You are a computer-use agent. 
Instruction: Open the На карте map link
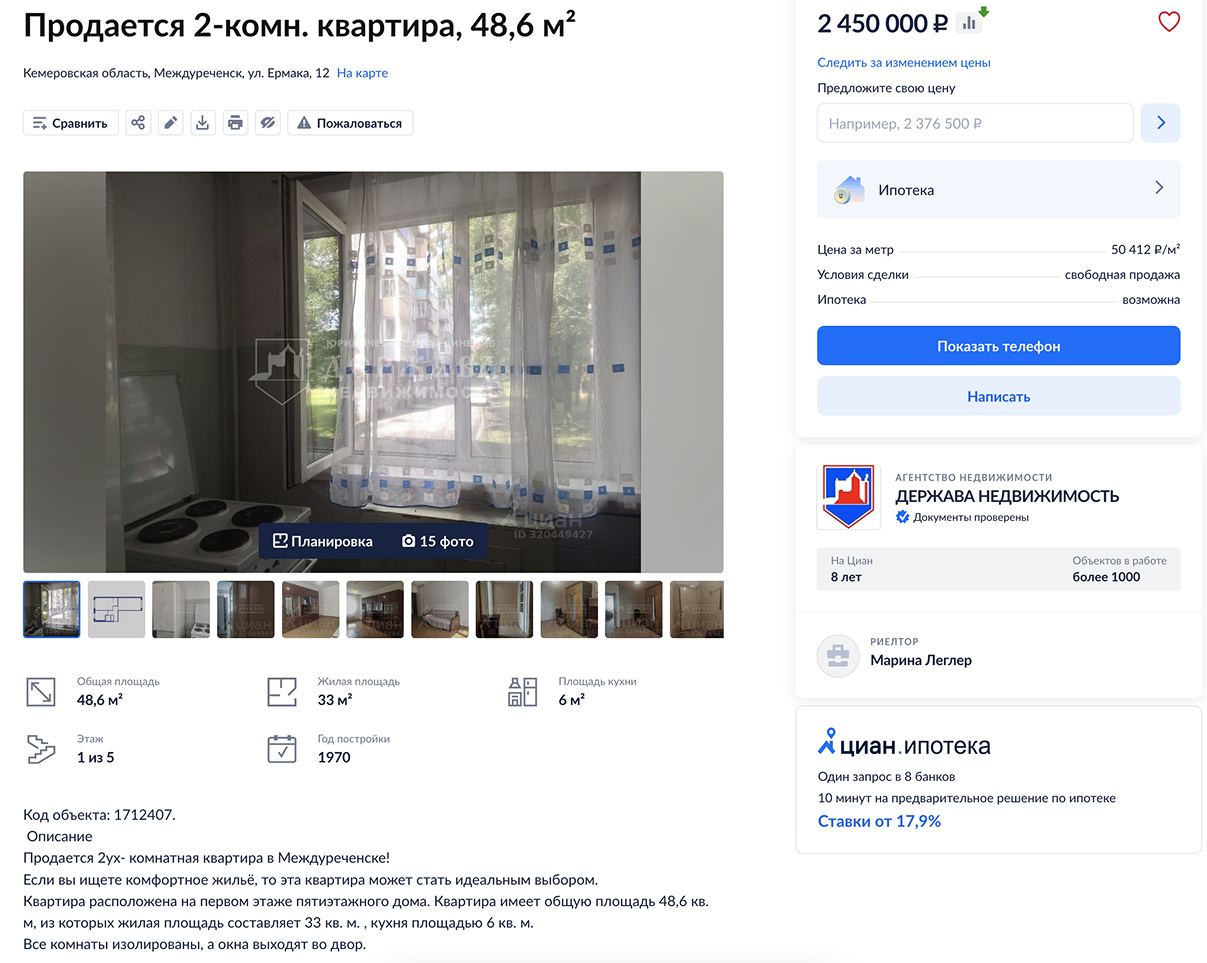[362, 73]
